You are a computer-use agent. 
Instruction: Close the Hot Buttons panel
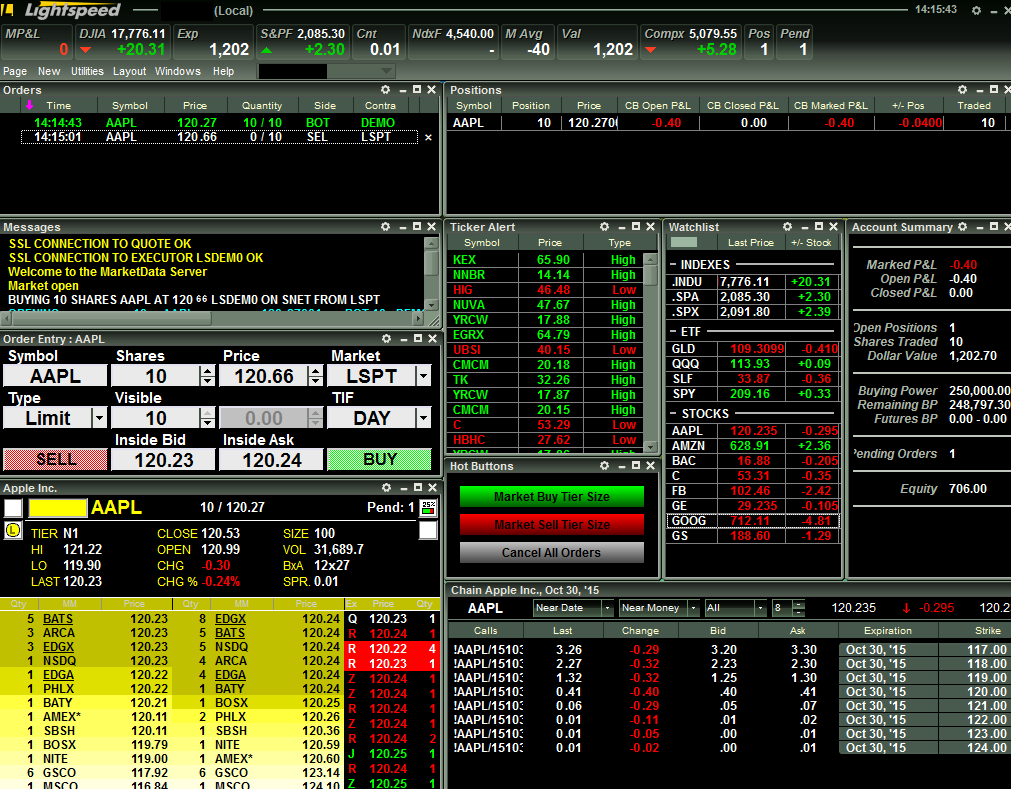click(x=651, y=465)
